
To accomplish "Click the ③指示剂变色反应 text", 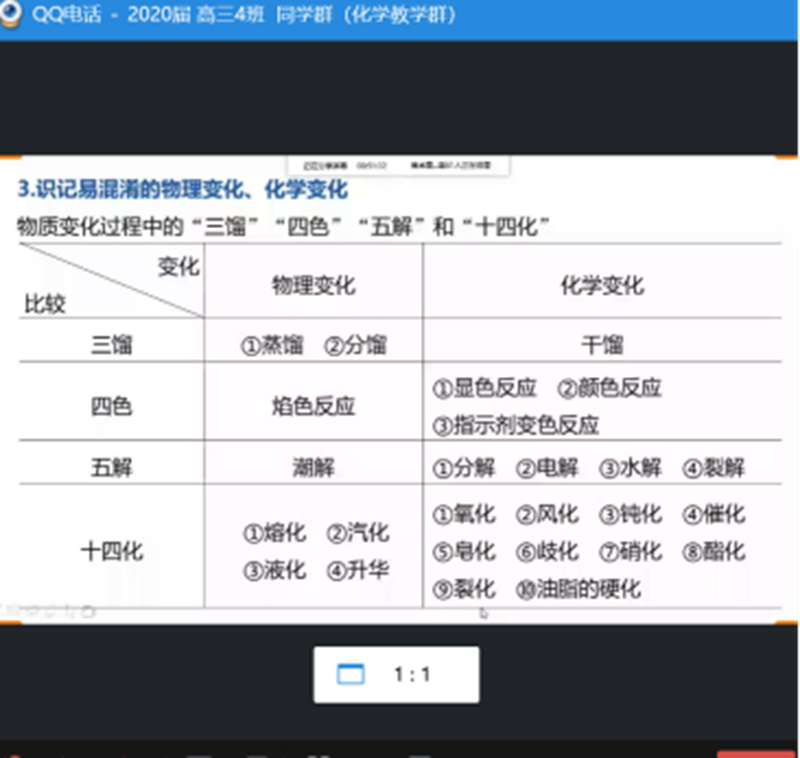I will click(516, 425).
